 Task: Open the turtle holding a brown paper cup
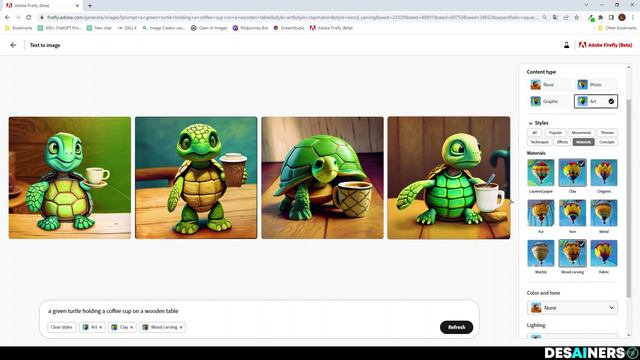[196, 178]
